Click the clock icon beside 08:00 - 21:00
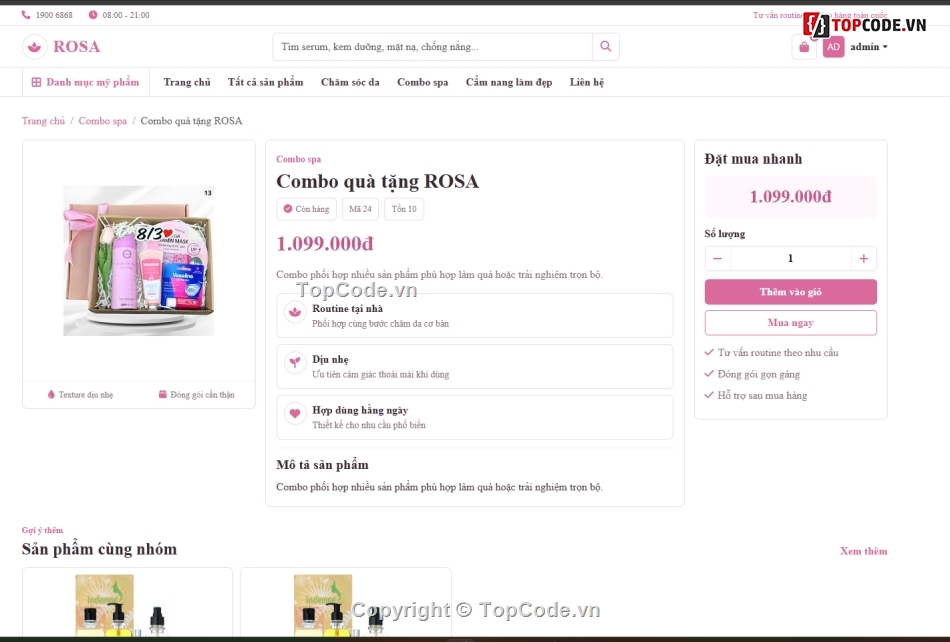This screenshot has width=950, height=642. (93, 15)
